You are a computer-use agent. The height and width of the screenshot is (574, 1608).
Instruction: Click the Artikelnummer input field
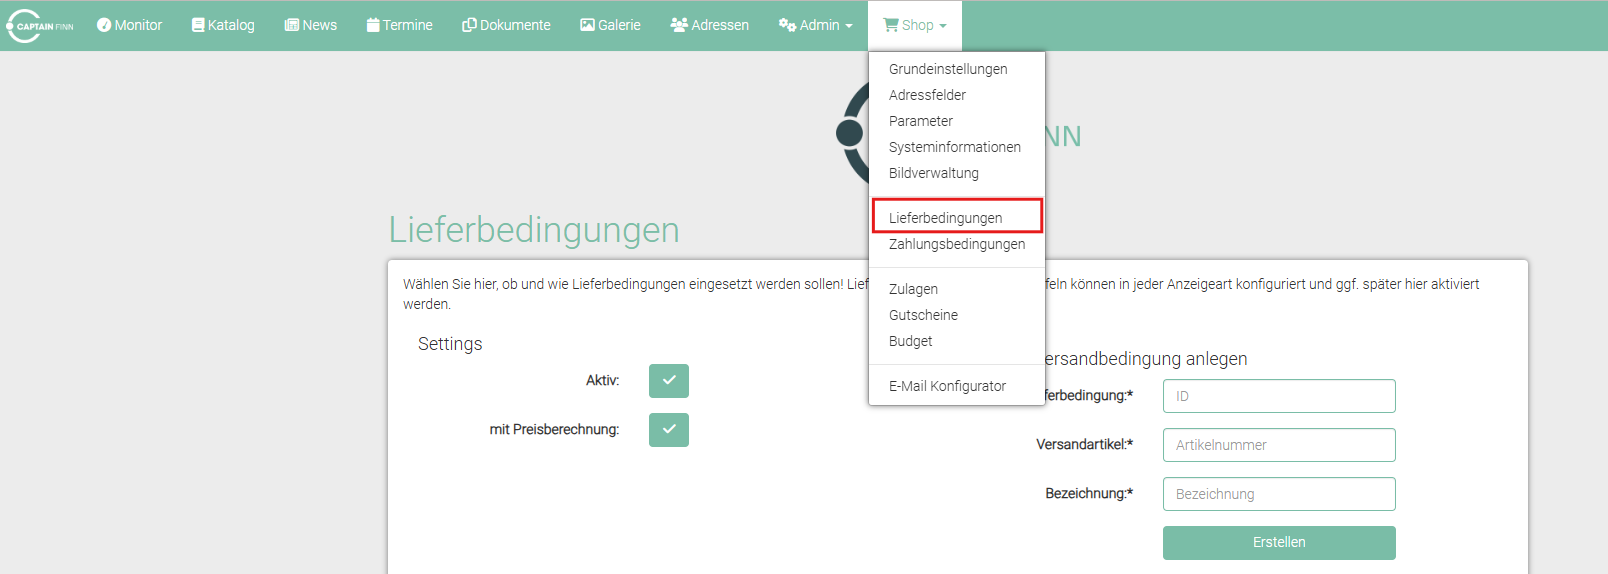click(1278, 445)
